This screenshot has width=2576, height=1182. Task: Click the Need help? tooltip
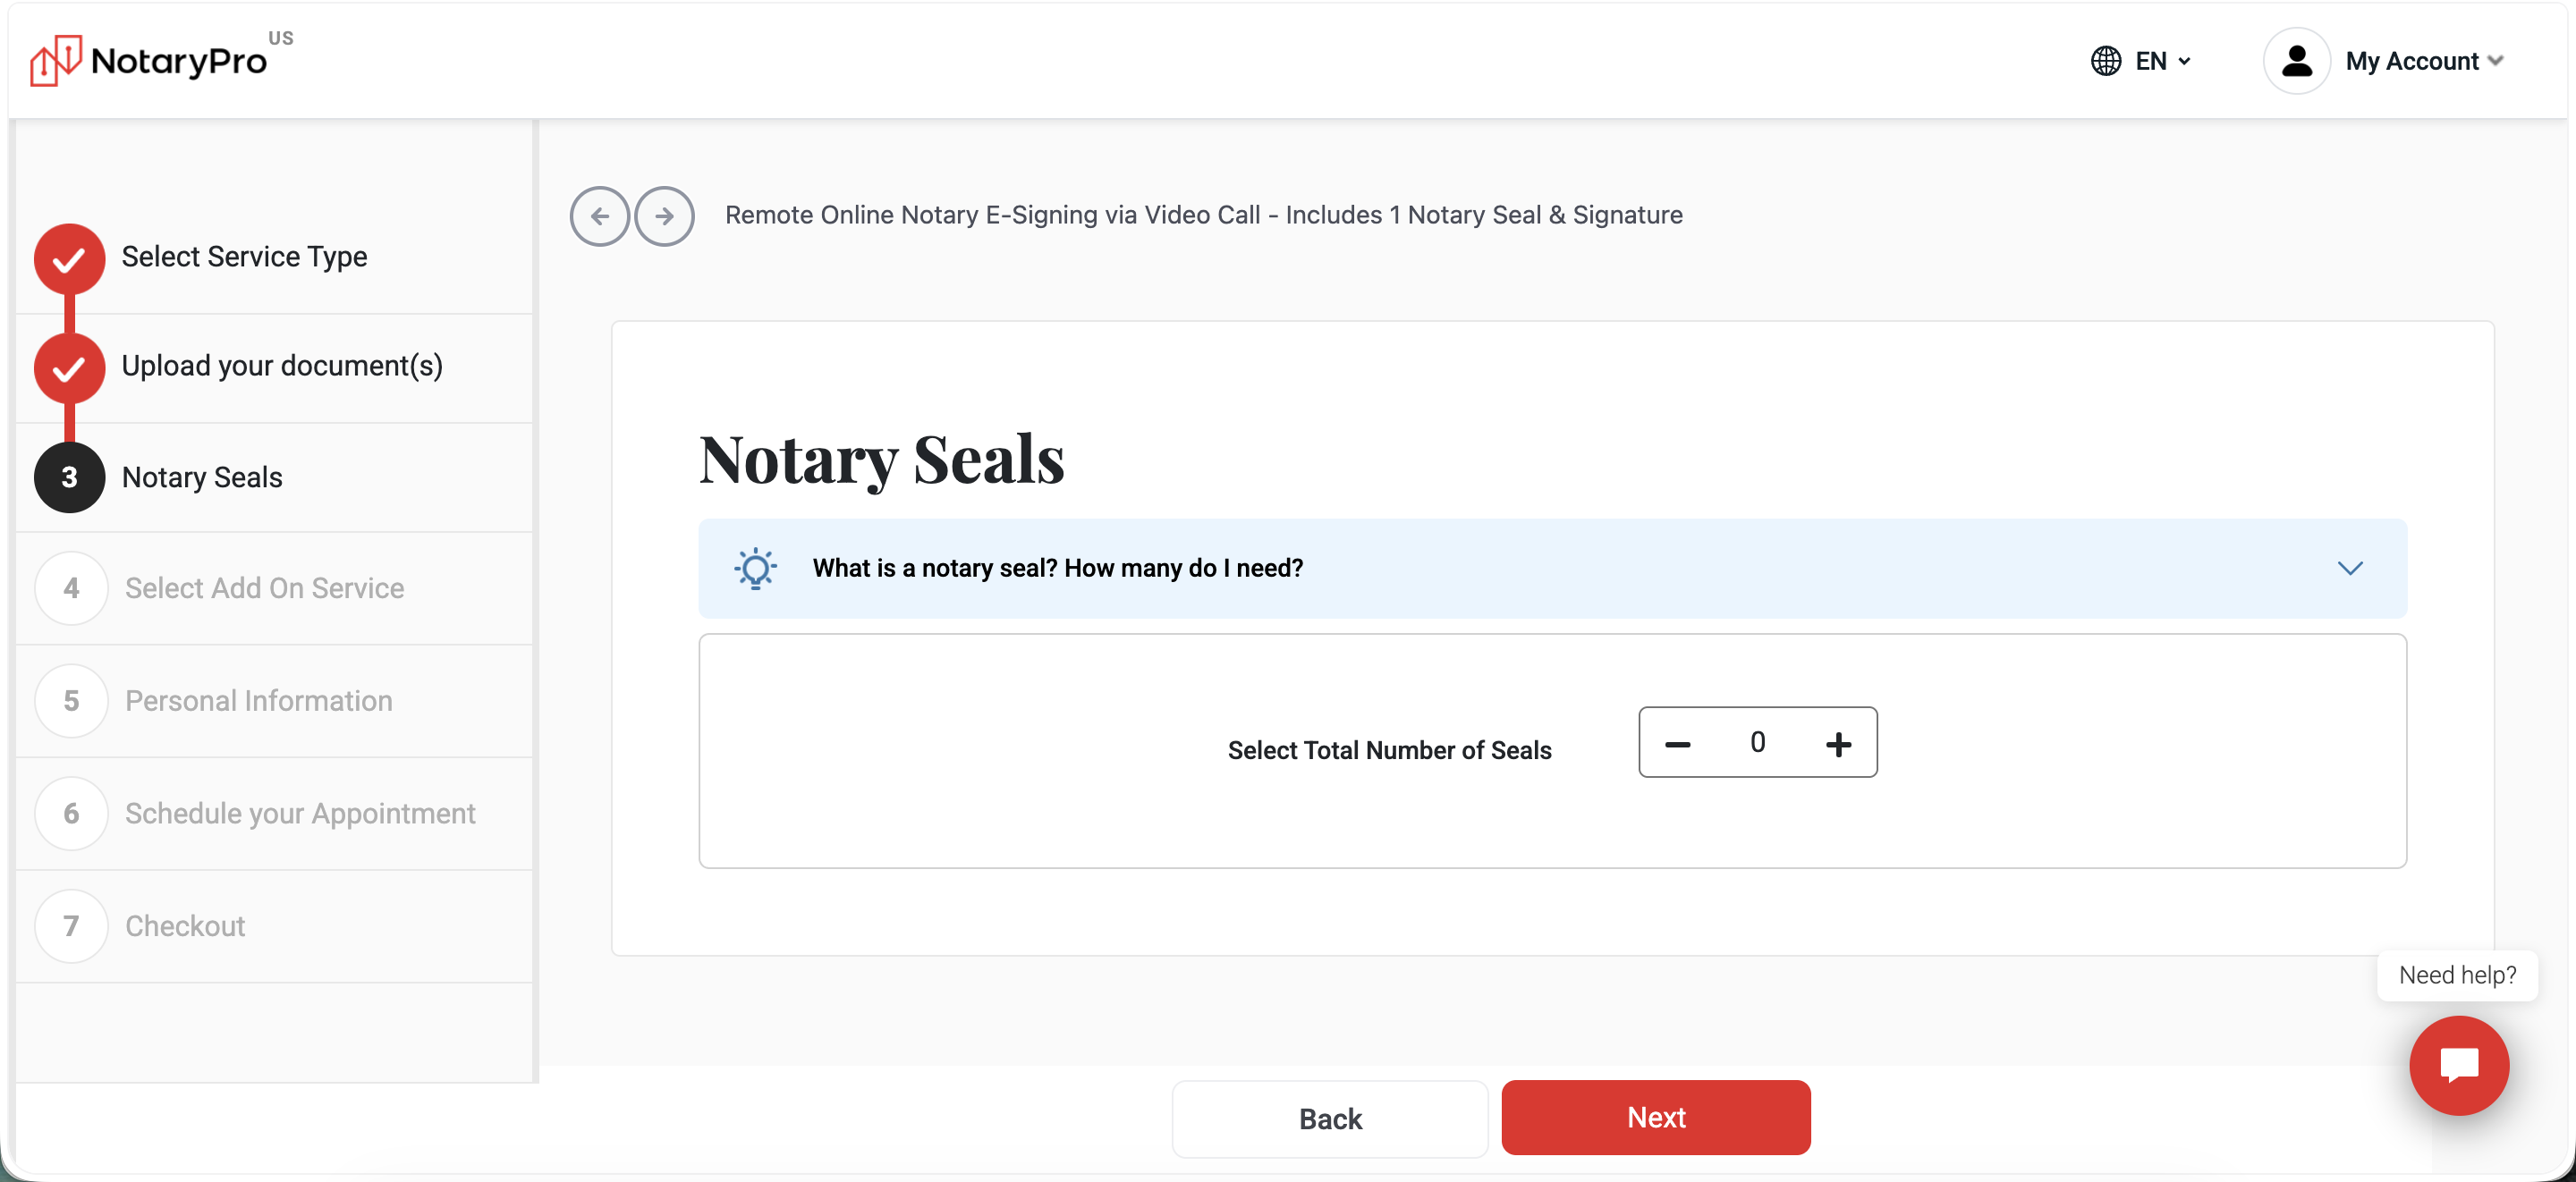(2457, 975)
